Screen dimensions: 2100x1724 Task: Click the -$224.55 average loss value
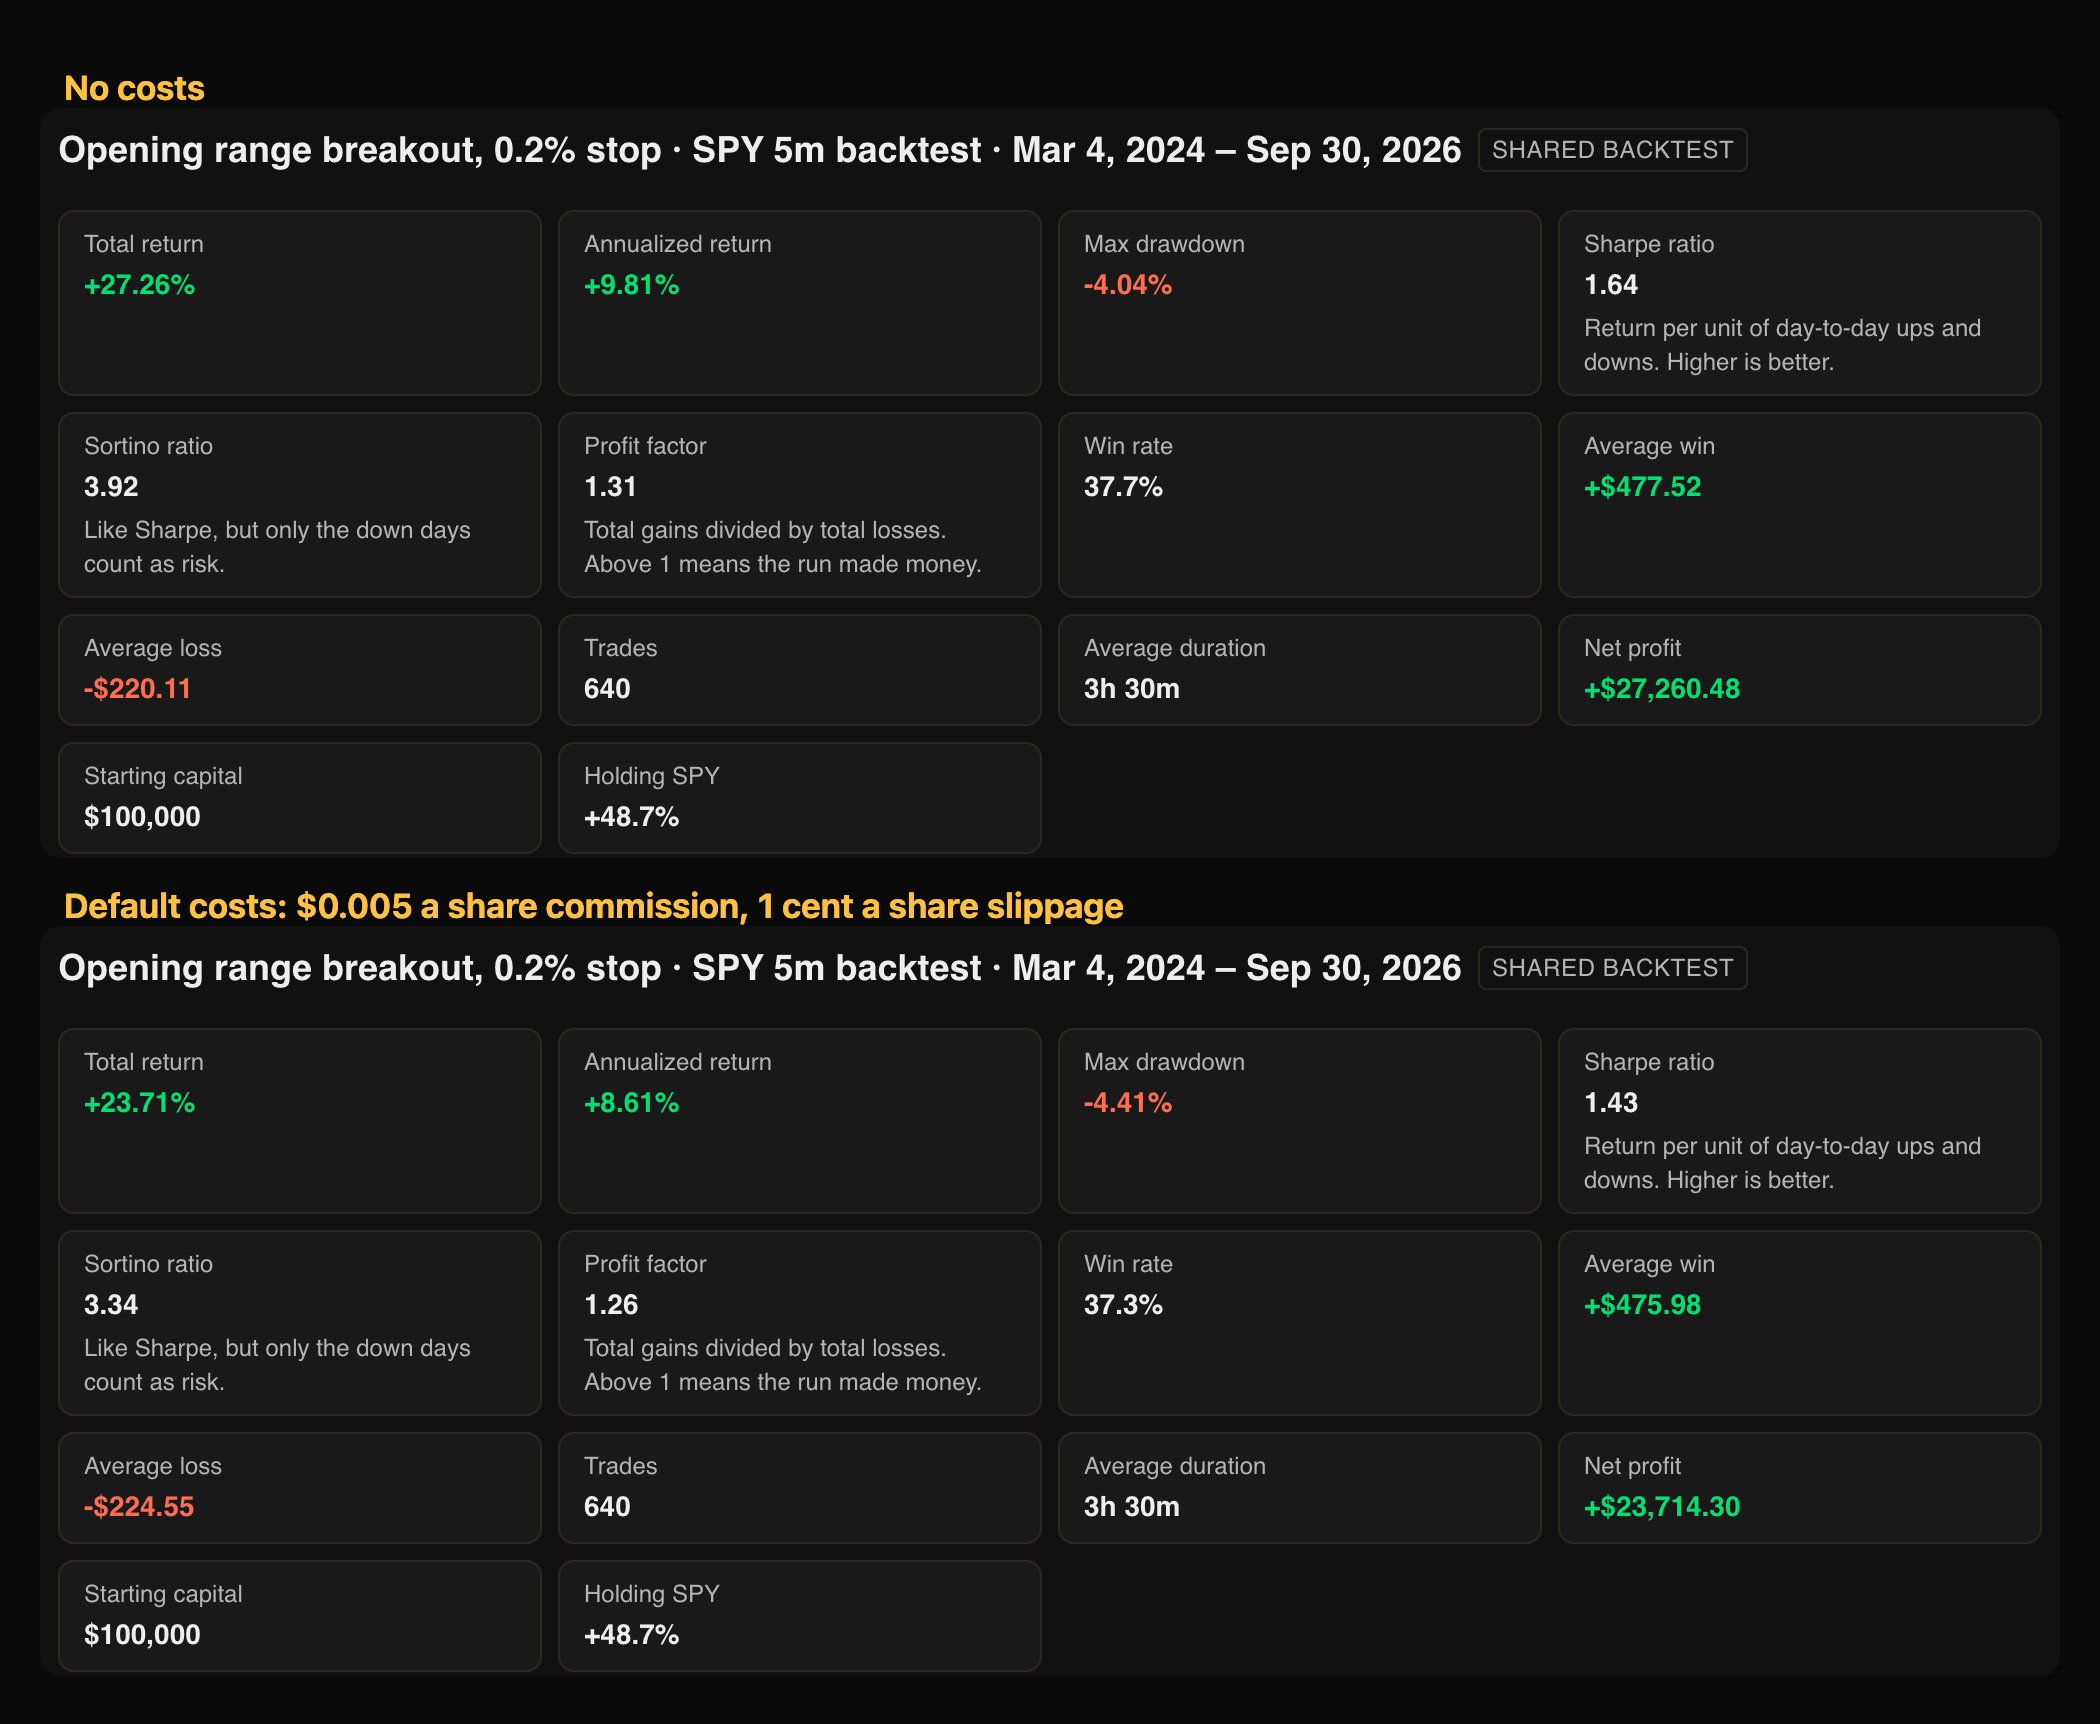(x=139, y=1507)
